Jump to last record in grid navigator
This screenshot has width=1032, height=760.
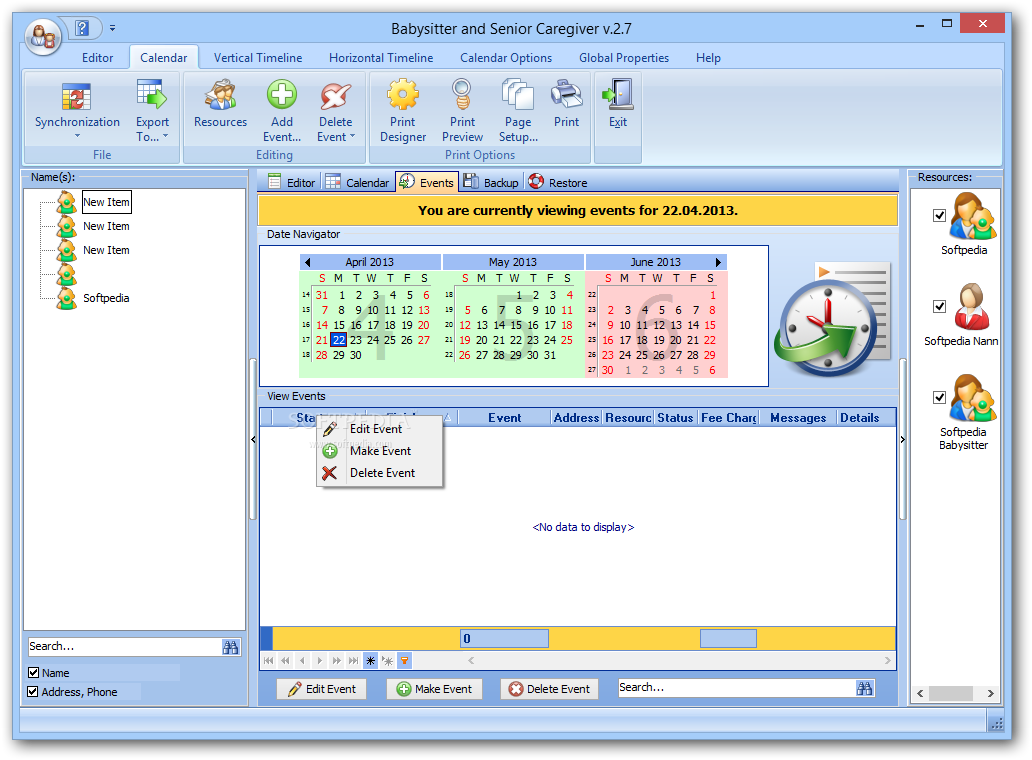point(353,661)
